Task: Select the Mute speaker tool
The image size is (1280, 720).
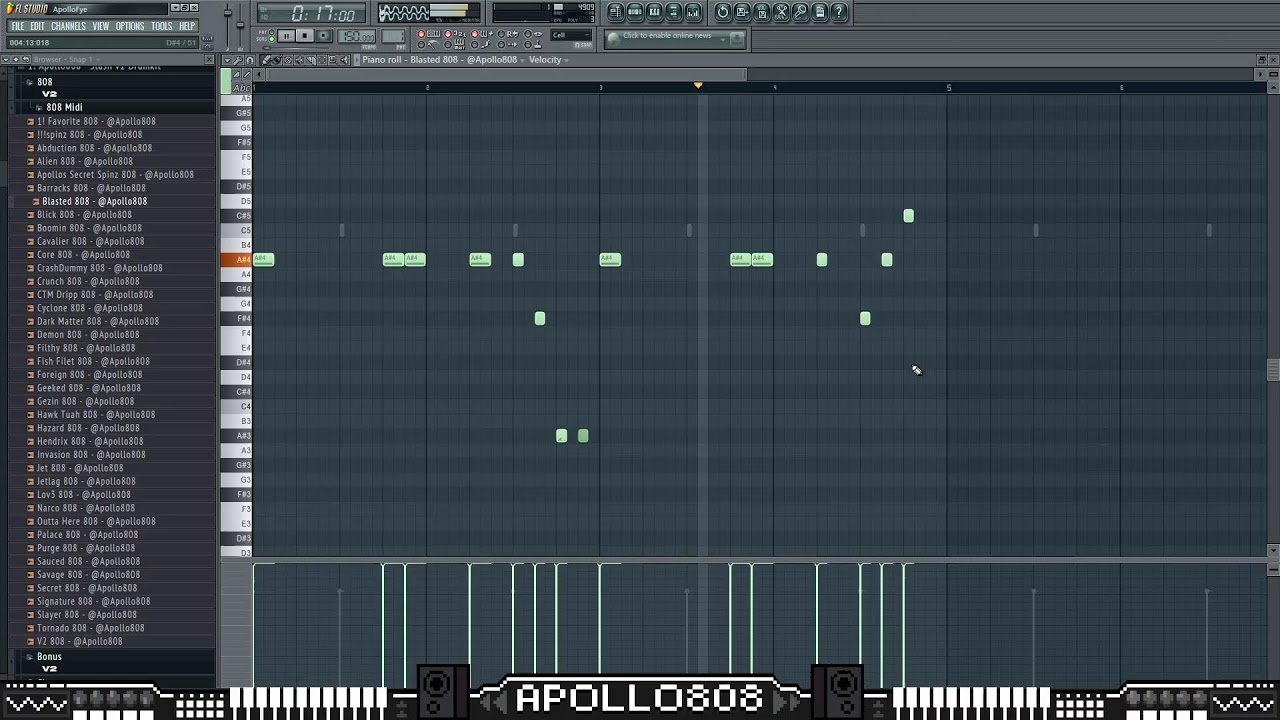Action: [301, 60]
